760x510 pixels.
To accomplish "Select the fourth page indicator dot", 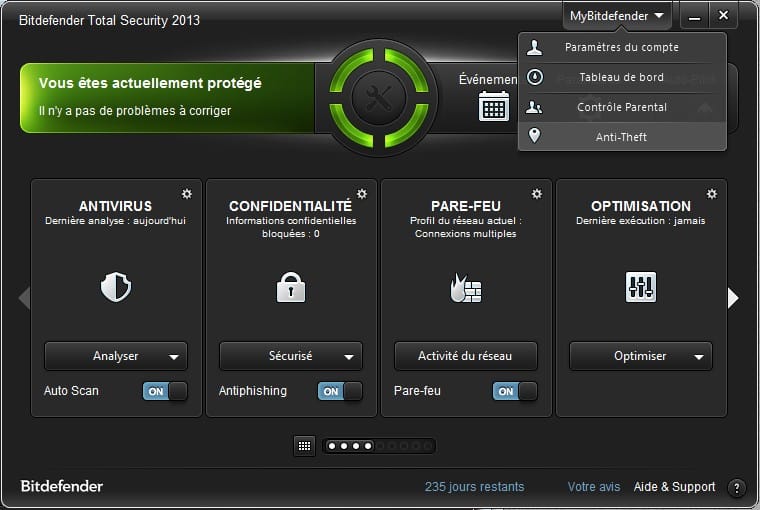I will [x=368, y=446].
